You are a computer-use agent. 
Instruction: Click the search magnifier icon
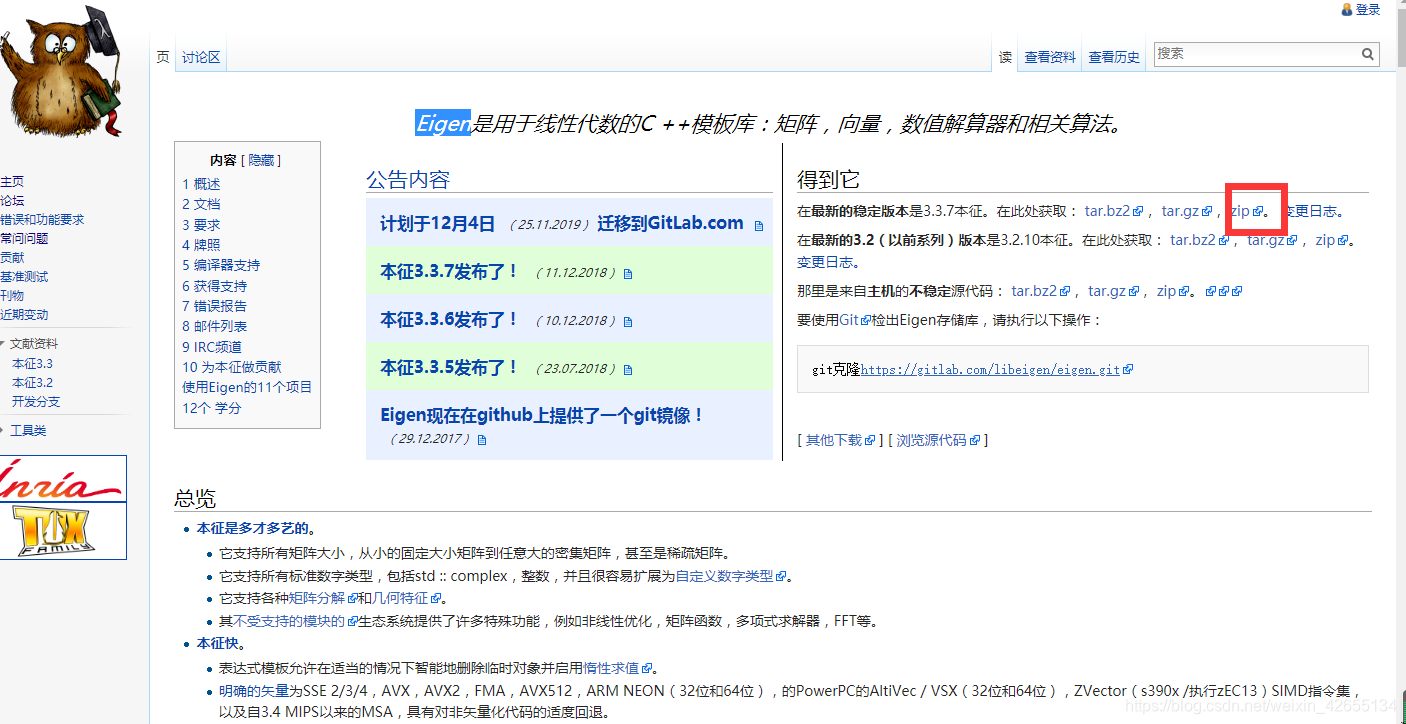(x=1369, y=53)
